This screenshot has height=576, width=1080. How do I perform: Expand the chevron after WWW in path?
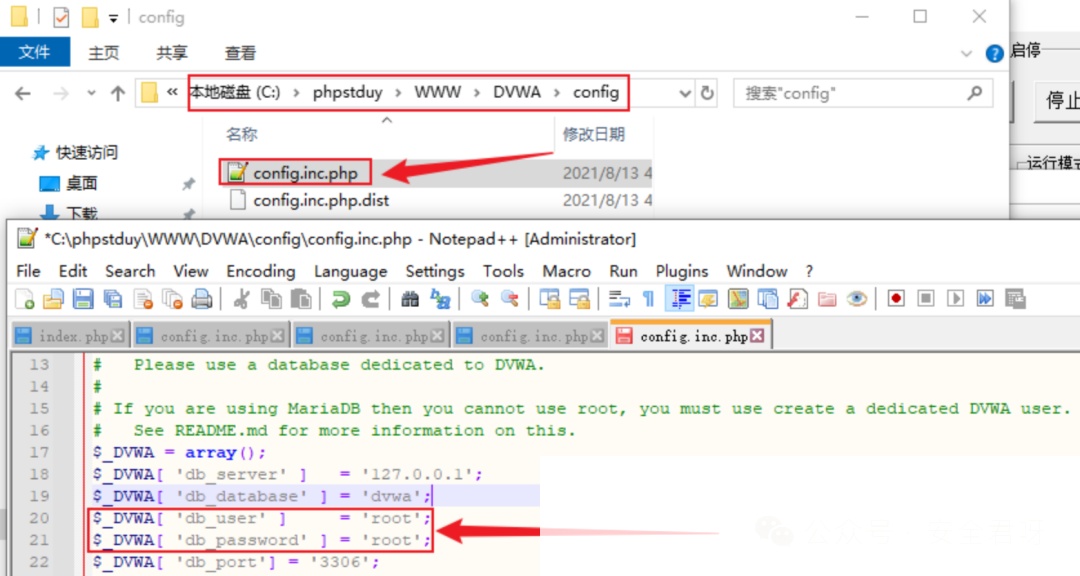coord(477,93)
